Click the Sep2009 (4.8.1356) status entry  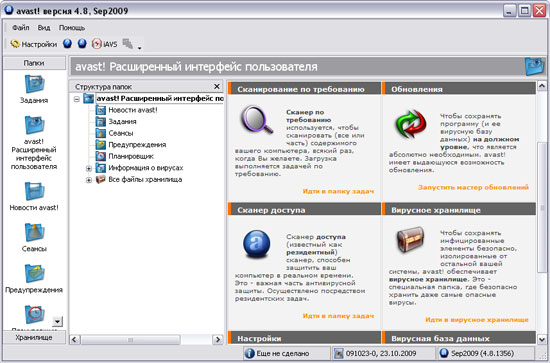click(486, 353)
